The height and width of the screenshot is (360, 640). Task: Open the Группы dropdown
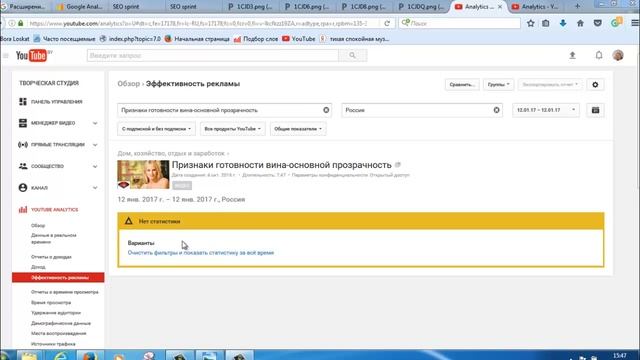498,84
